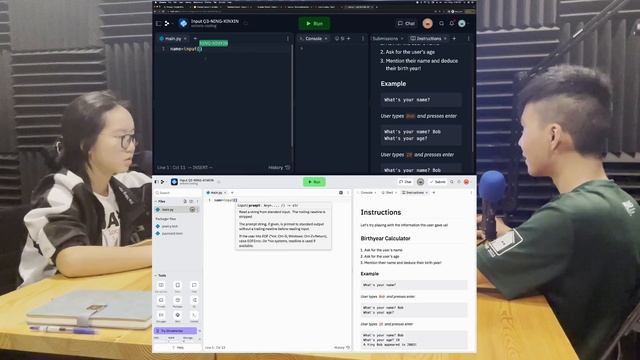
Task: Click the Replit logo menu in the dark window
Action: (167, 24)
